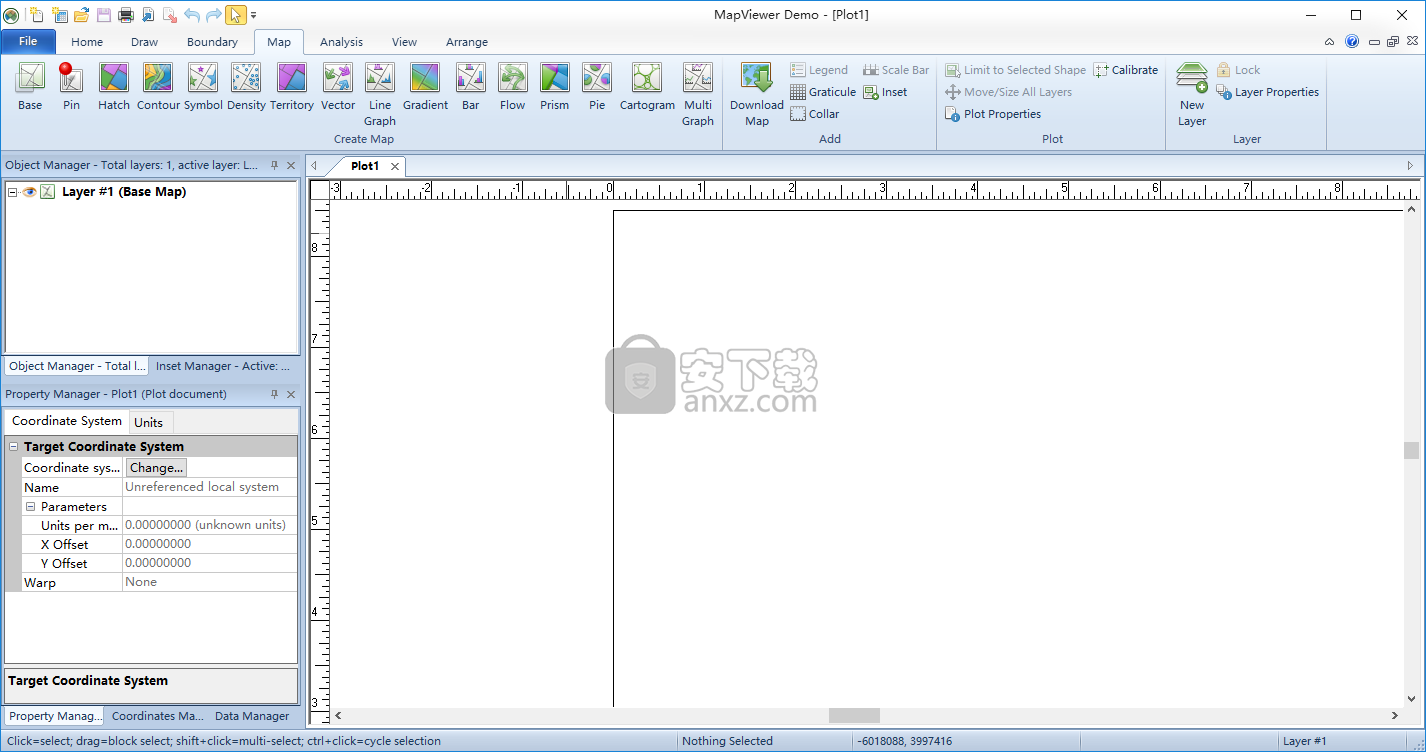Click the Y Offset value field
The width and height of the screenshot is (1426, 752).
tap(210, 563)
